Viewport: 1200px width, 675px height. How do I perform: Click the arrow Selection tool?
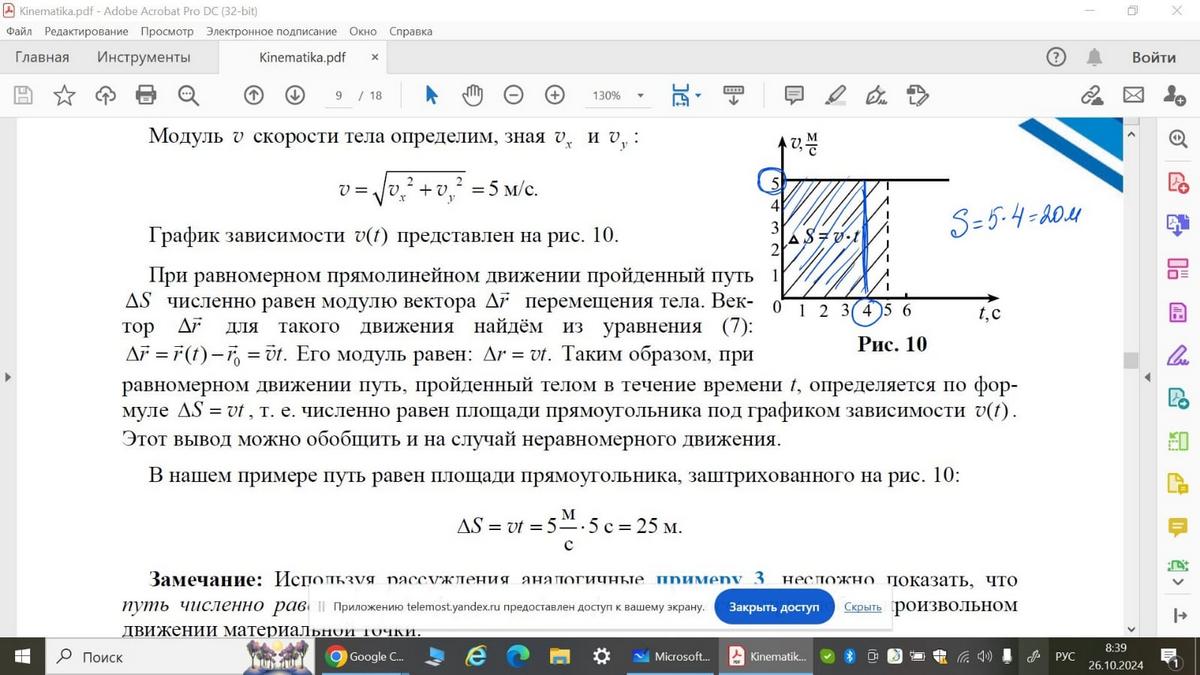[431, 95]
